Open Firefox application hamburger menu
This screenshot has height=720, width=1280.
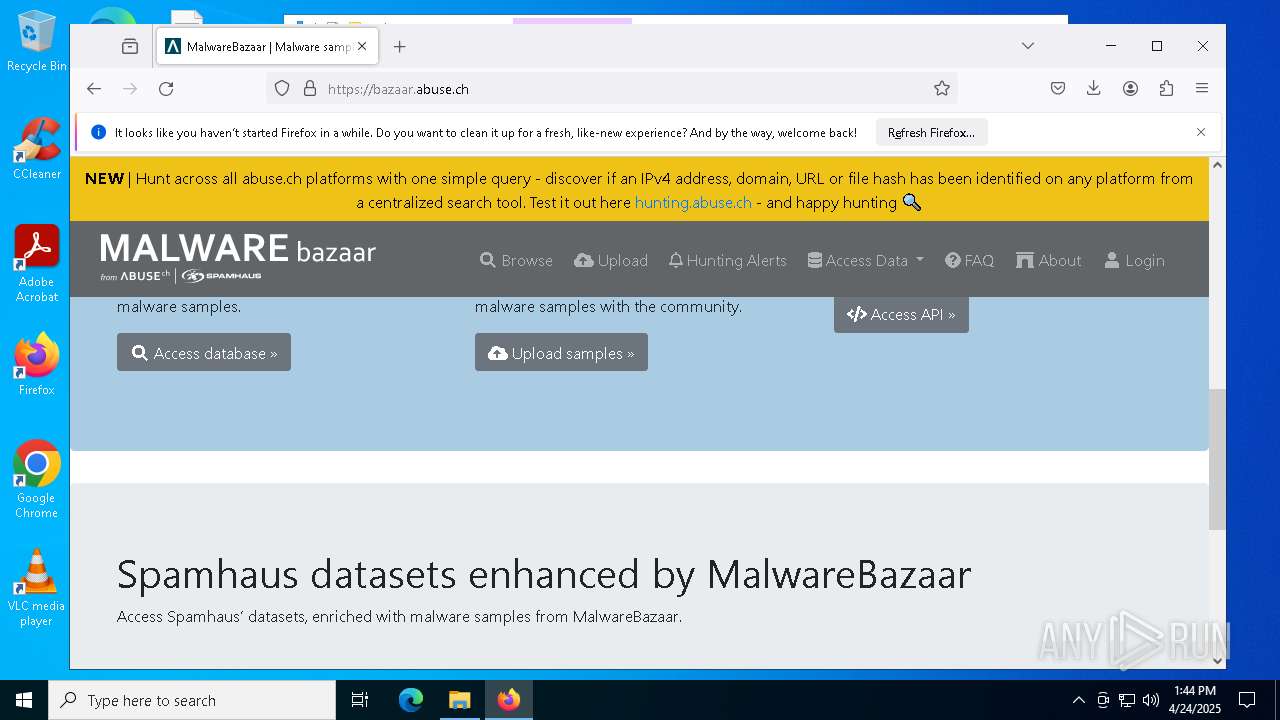click(1202, 89)
